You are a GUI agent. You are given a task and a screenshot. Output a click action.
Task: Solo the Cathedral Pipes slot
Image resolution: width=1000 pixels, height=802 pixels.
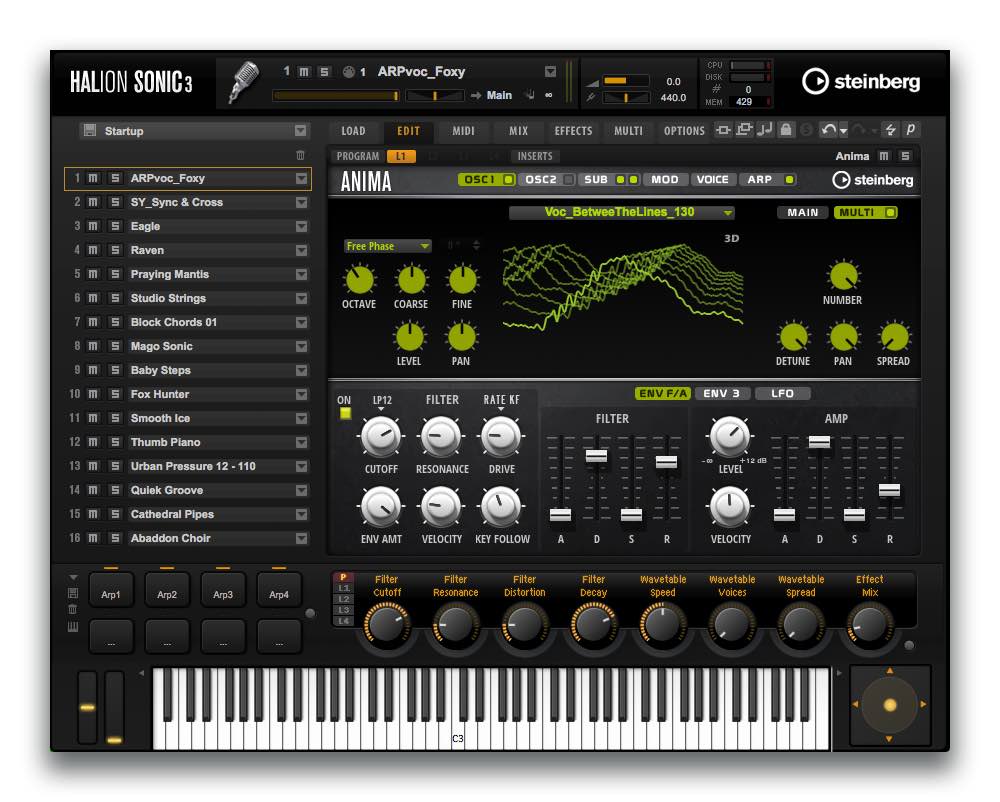[115, 514]
